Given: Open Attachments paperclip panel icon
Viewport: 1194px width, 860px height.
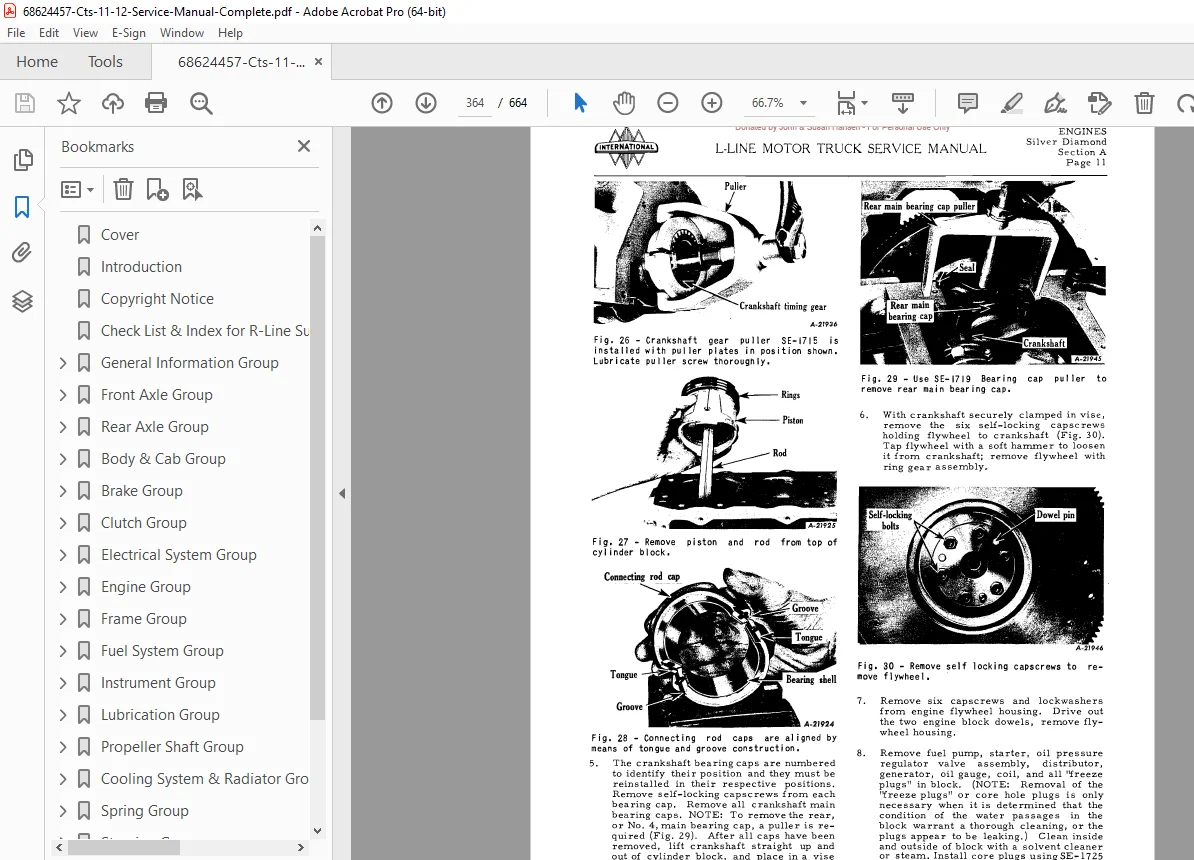Looking at the screenshot, I should click(x=22, y=253).
